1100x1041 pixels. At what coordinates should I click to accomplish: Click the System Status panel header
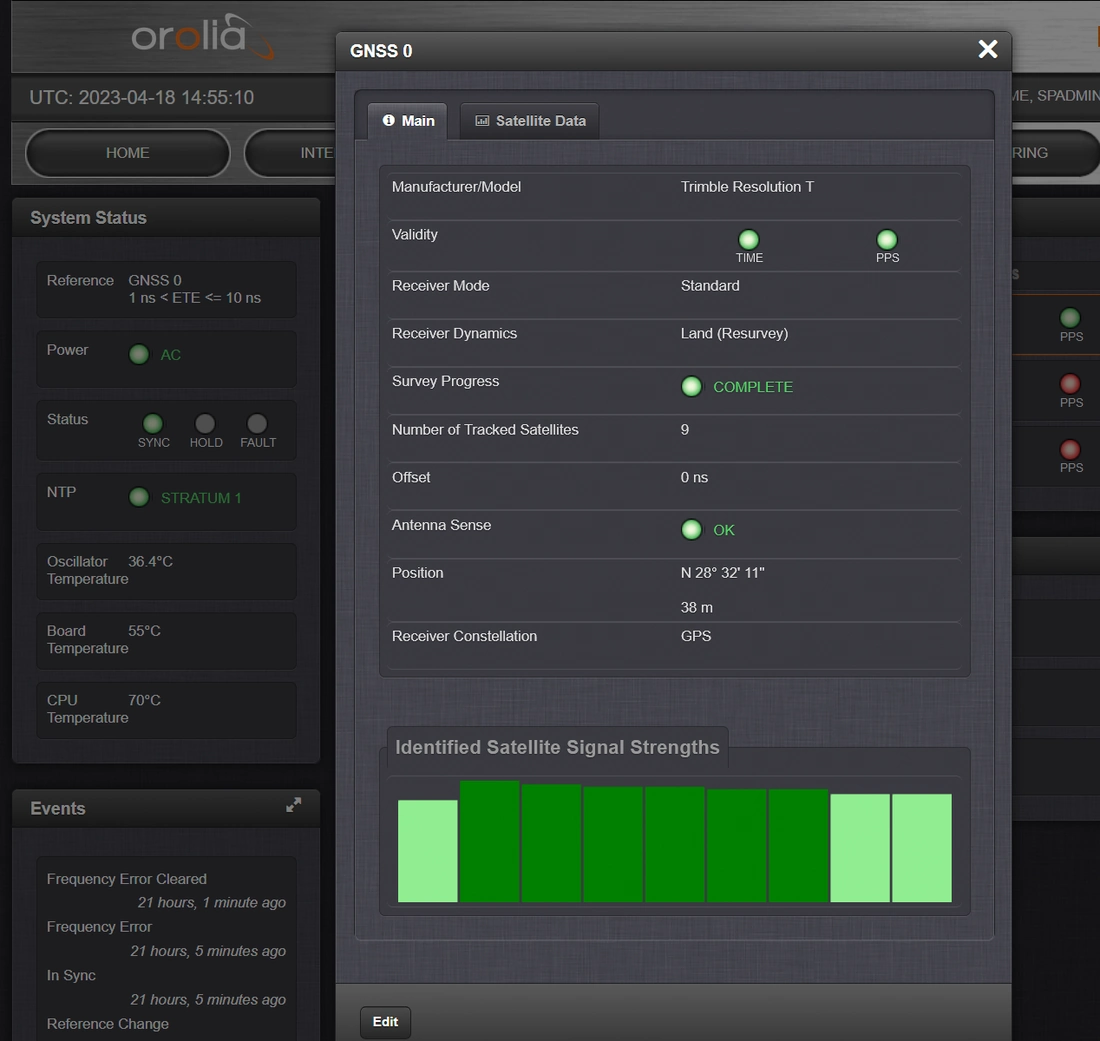166,217
